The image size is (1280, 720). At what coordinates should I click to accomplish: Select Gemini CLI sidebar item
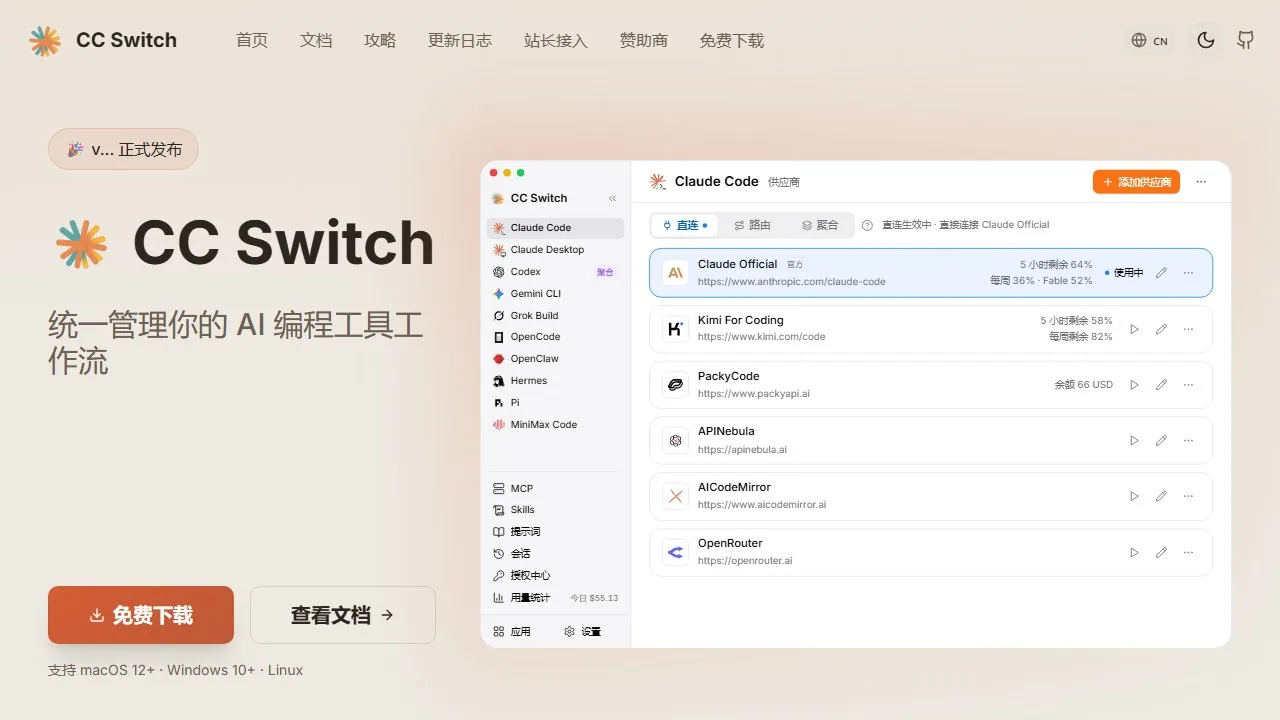(x=556, y=294)
